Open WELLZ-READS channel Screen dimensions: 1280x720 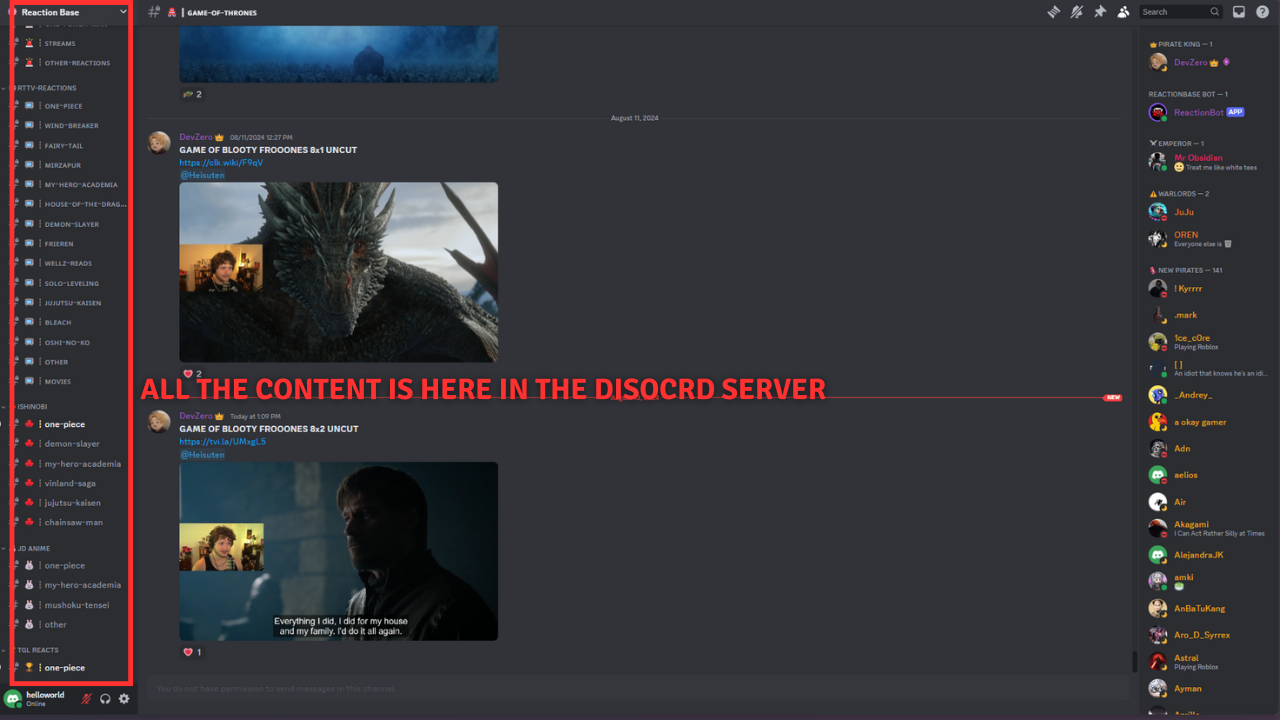coord(70,263)
